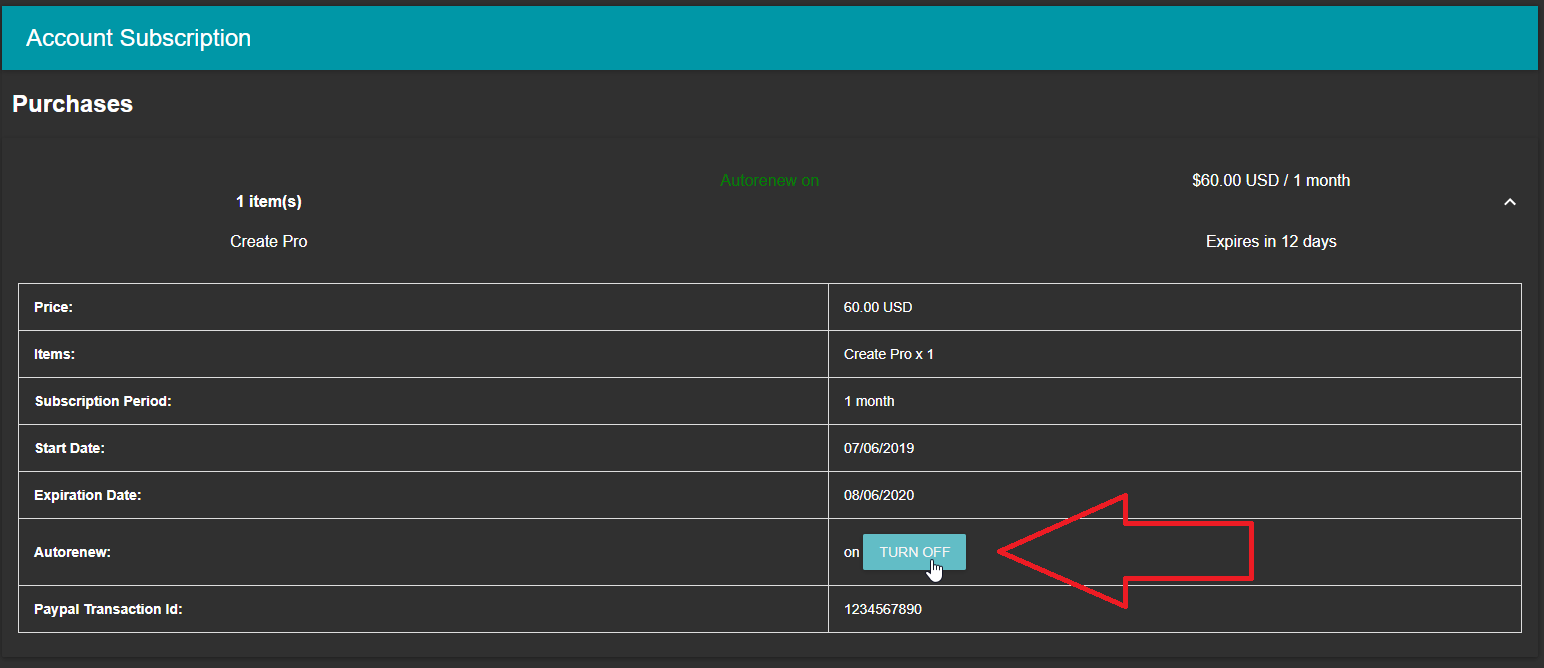Image resolution: width=1544 pixels, height=668 pixels.
Task: Select the 1 month subscription period value
Action: coord(868,401)
